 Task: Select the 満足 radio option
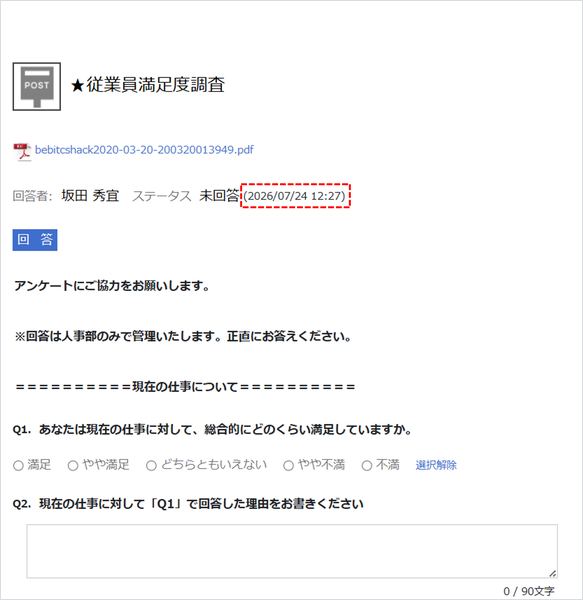click(18, 466)
